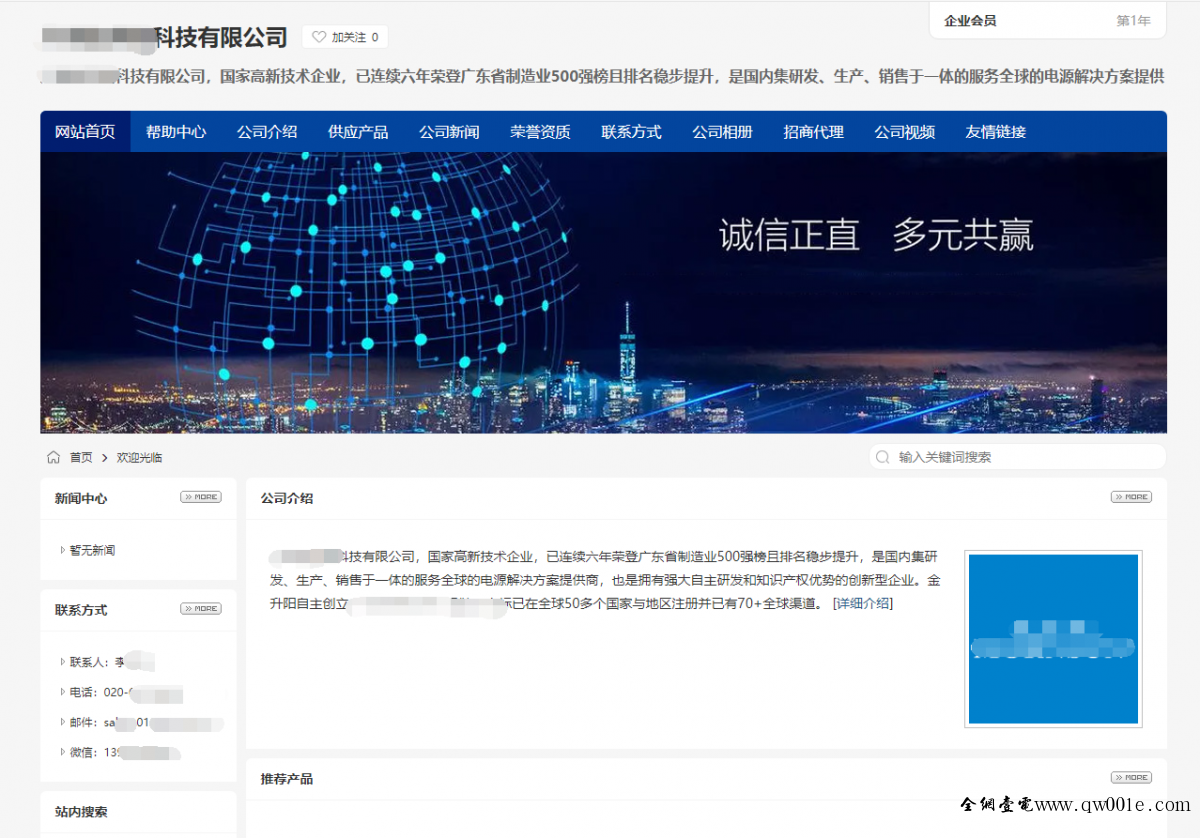This screenshot has height=838, width=1200.
Task: Open the 供应产品 navigation menu item
Action: [x=358, y=132]
